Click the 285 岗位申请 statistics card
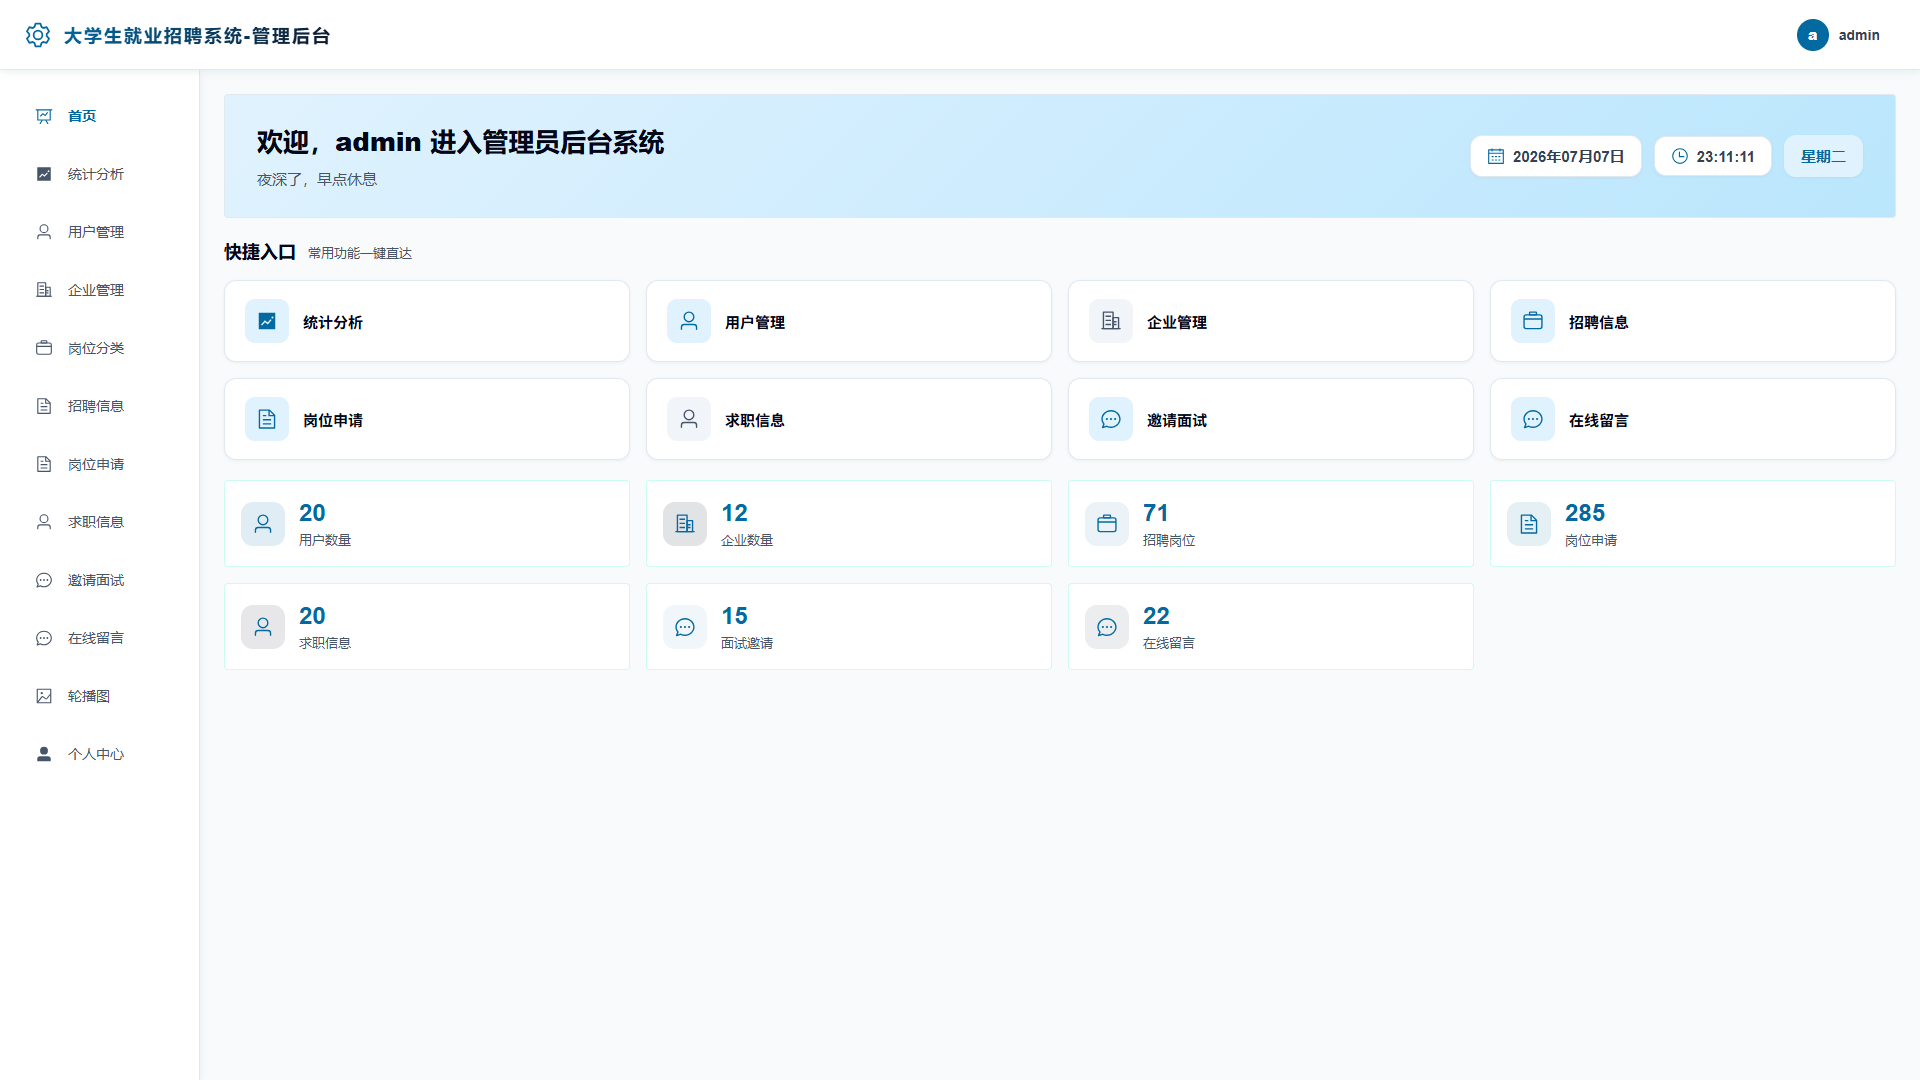 pyautogui.click(x=1692, y=523)
